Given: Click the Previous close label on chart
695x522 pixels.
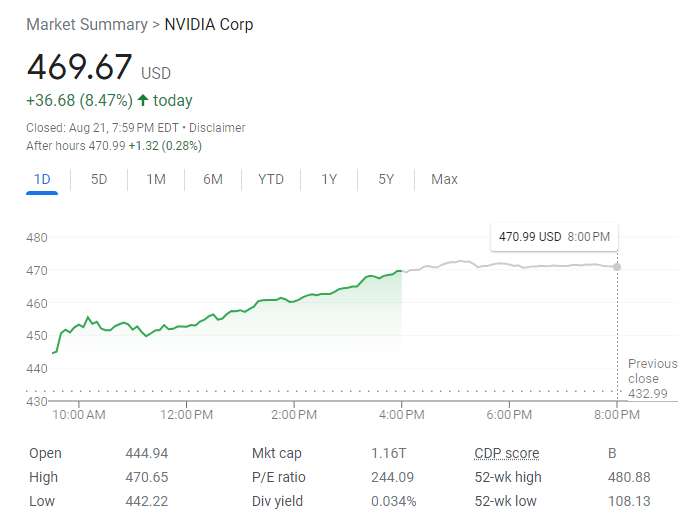Looking at the screenshot, I should [x=652, y=371].
